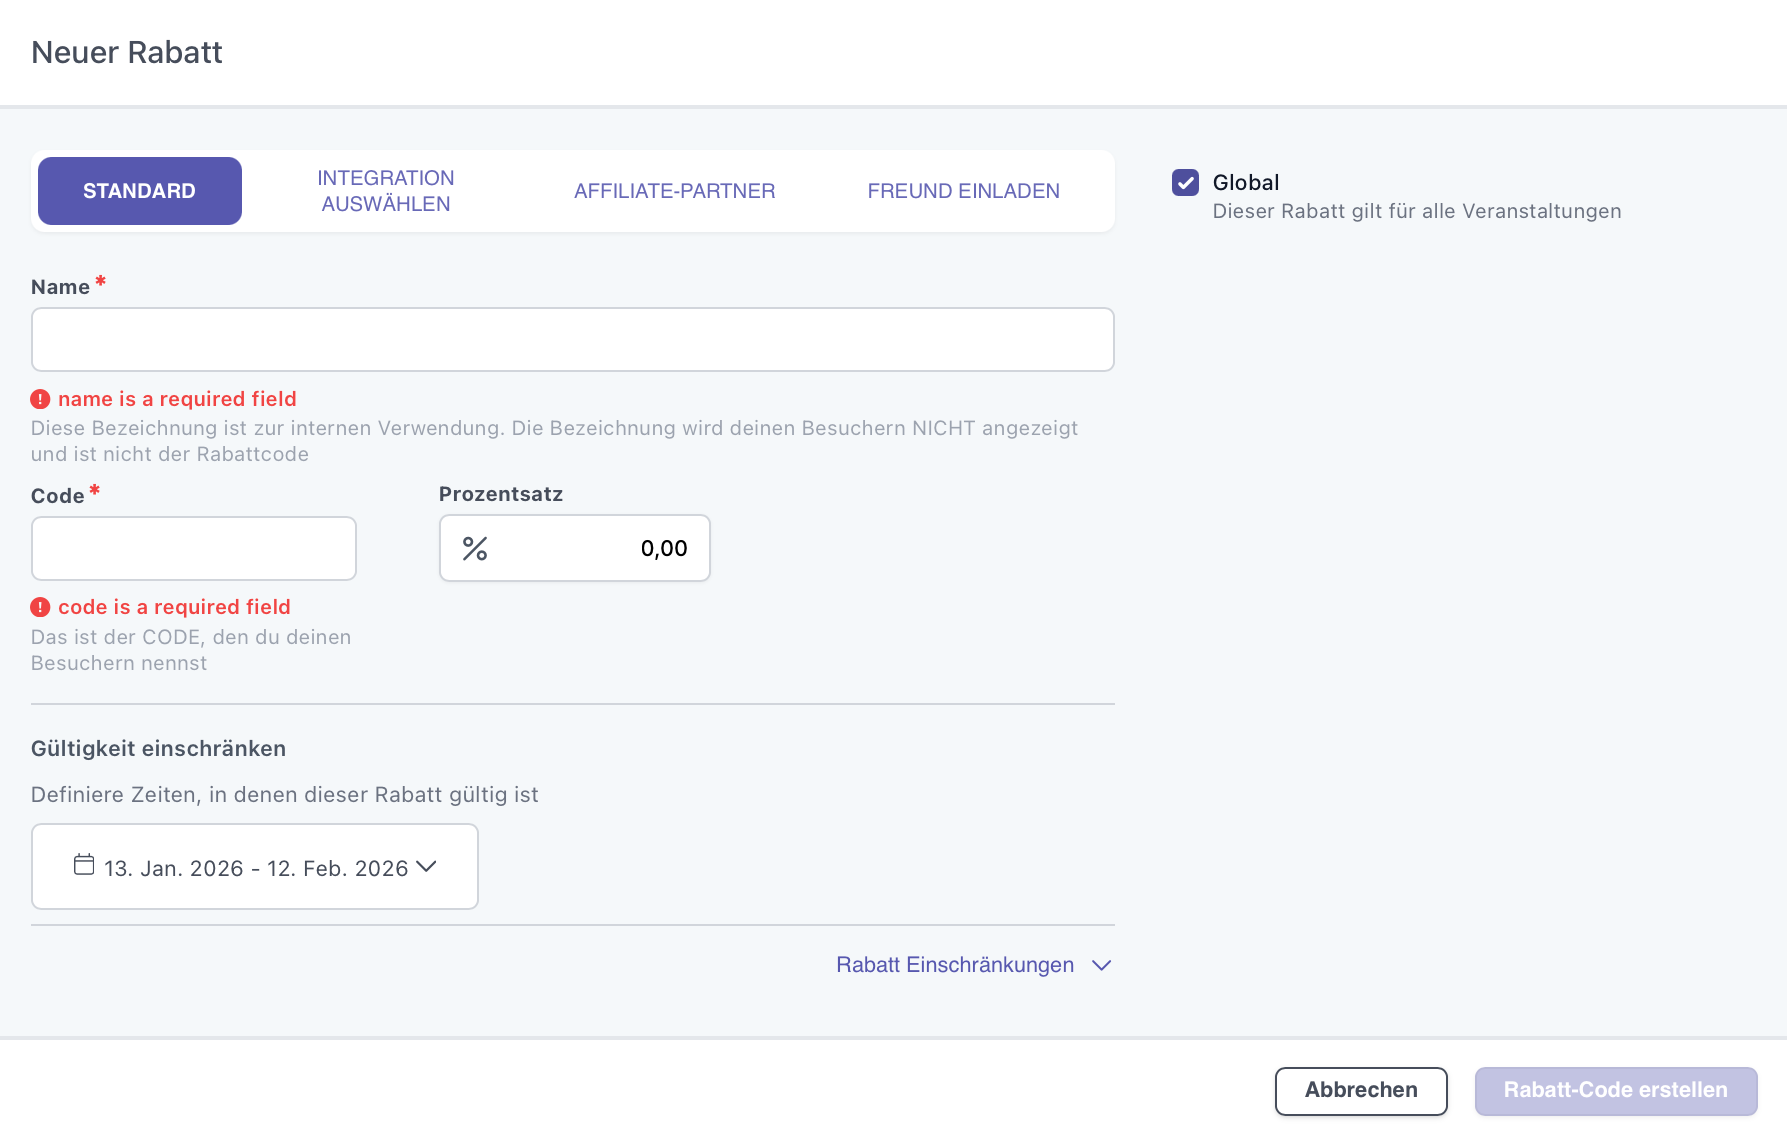This screenshot has width=1787, height=1133.
Task: Open the AFFILIATE-PARTNER tab
Action: point(674,191)
